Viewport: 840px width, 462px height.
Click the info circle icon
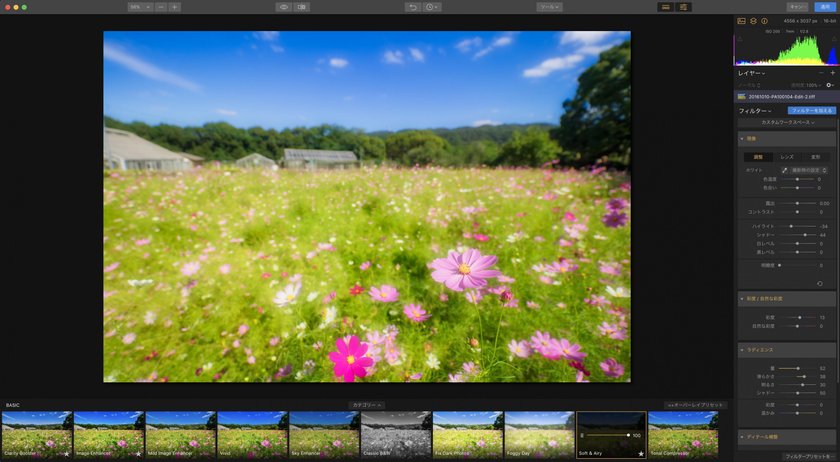(764, 21)
